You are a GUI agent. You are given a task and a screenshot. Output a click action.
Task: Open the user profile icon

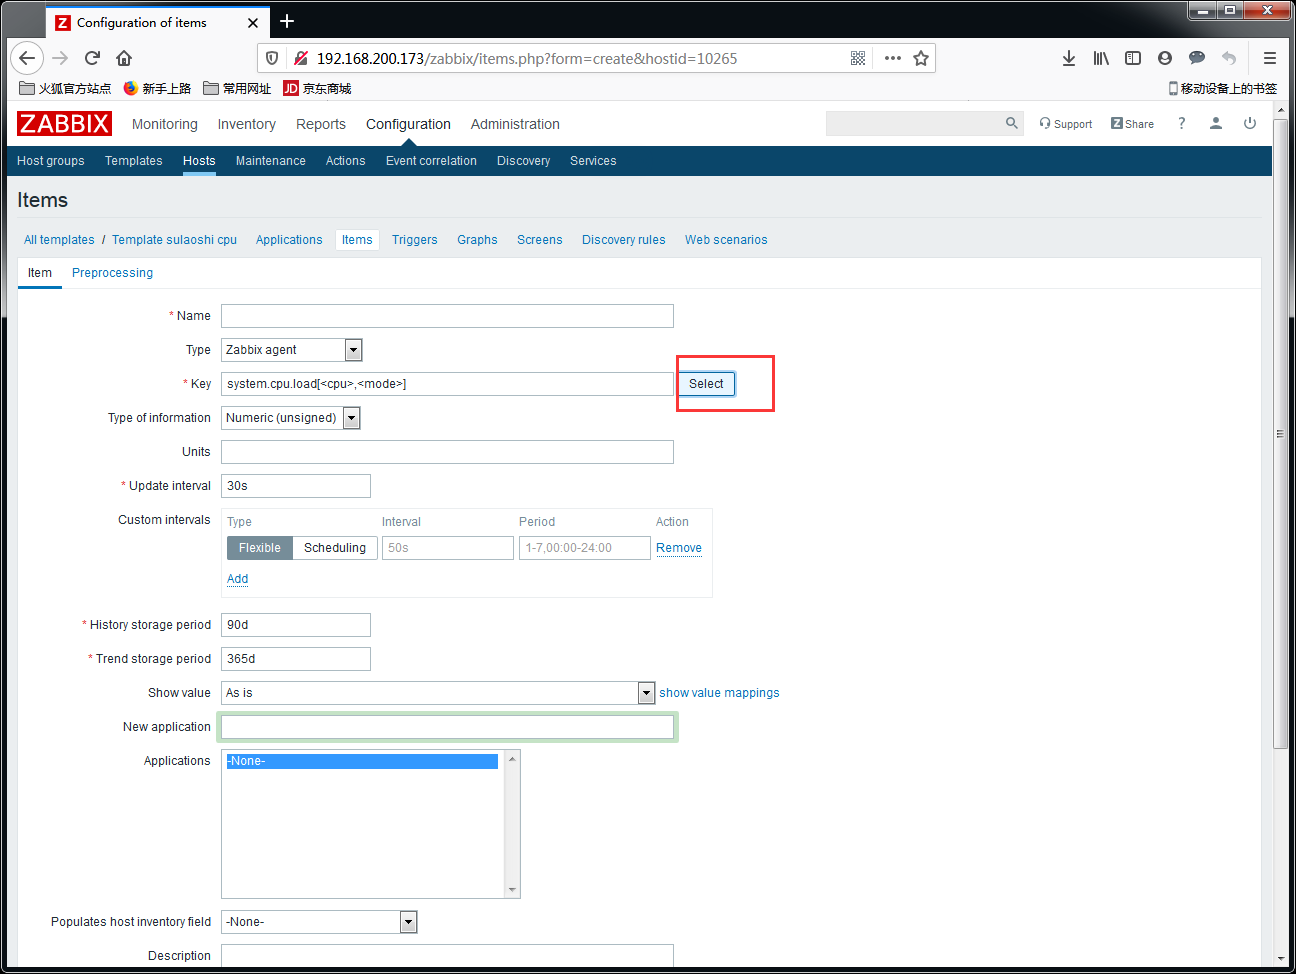tap(1216, 123)
